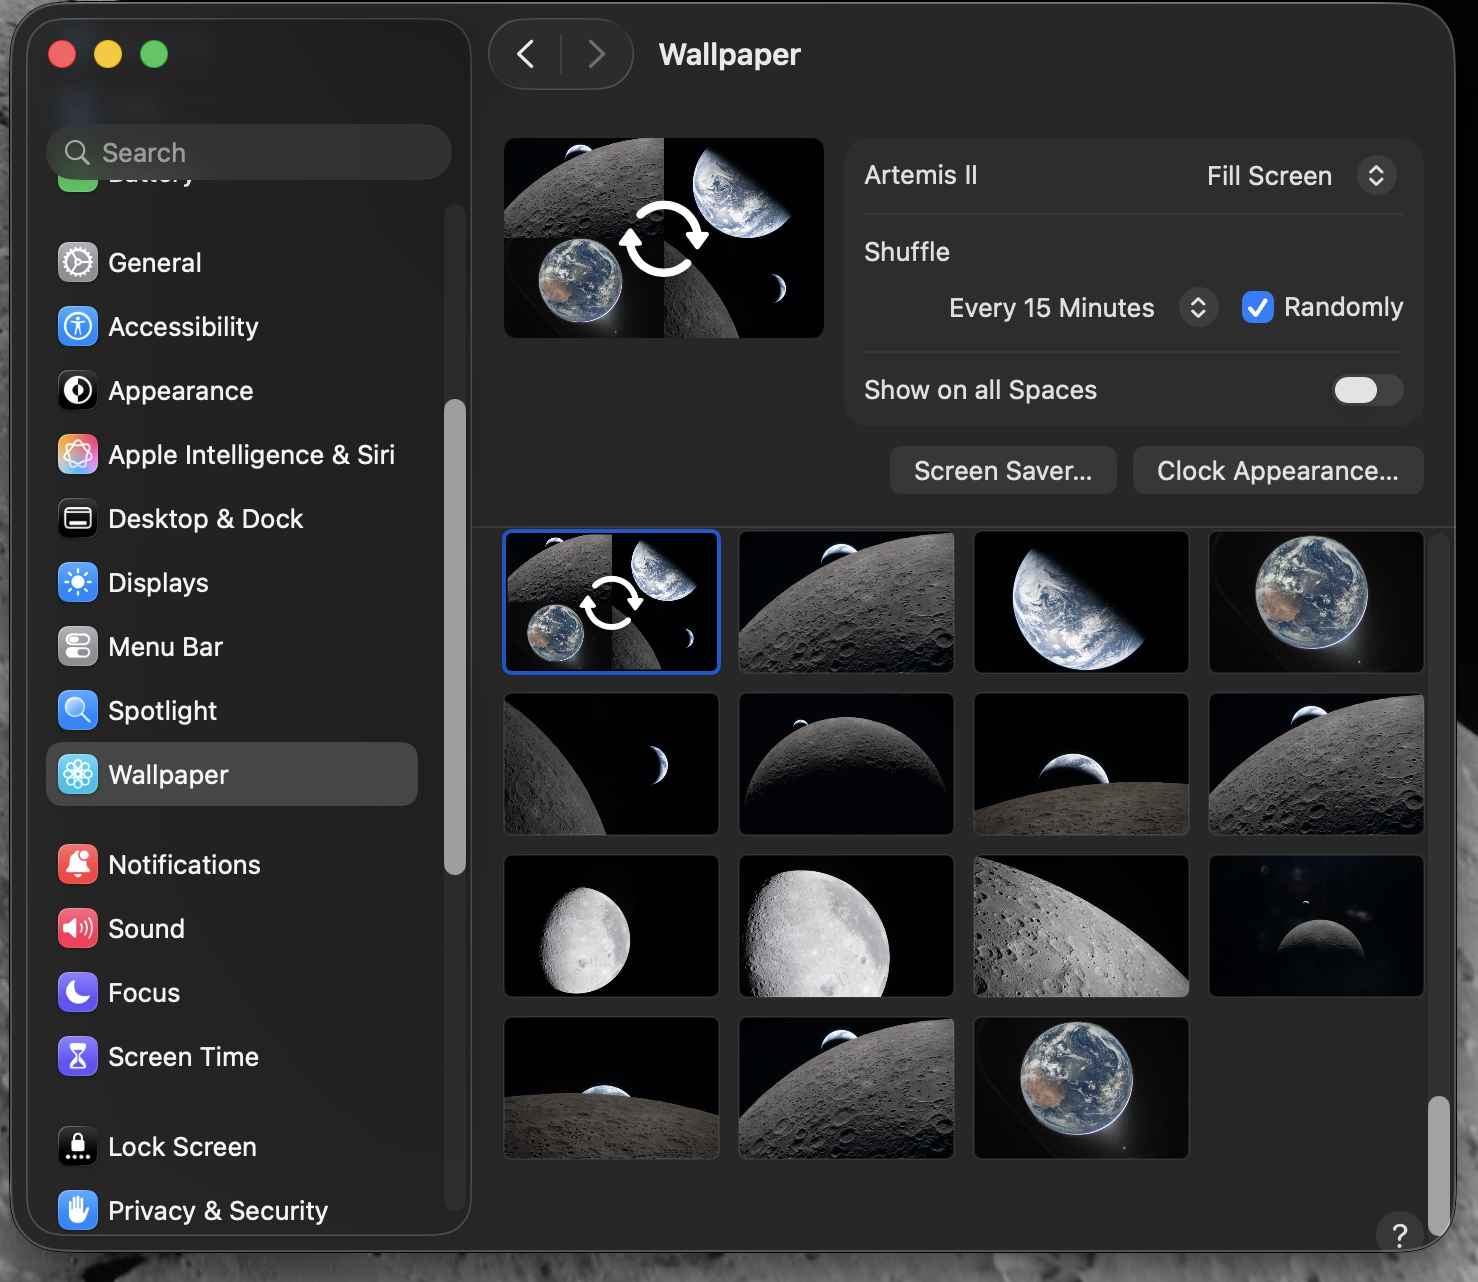Click the Sound speaker icon
The height and width of the screenshot is (1282, 1478).
[77, 928]
